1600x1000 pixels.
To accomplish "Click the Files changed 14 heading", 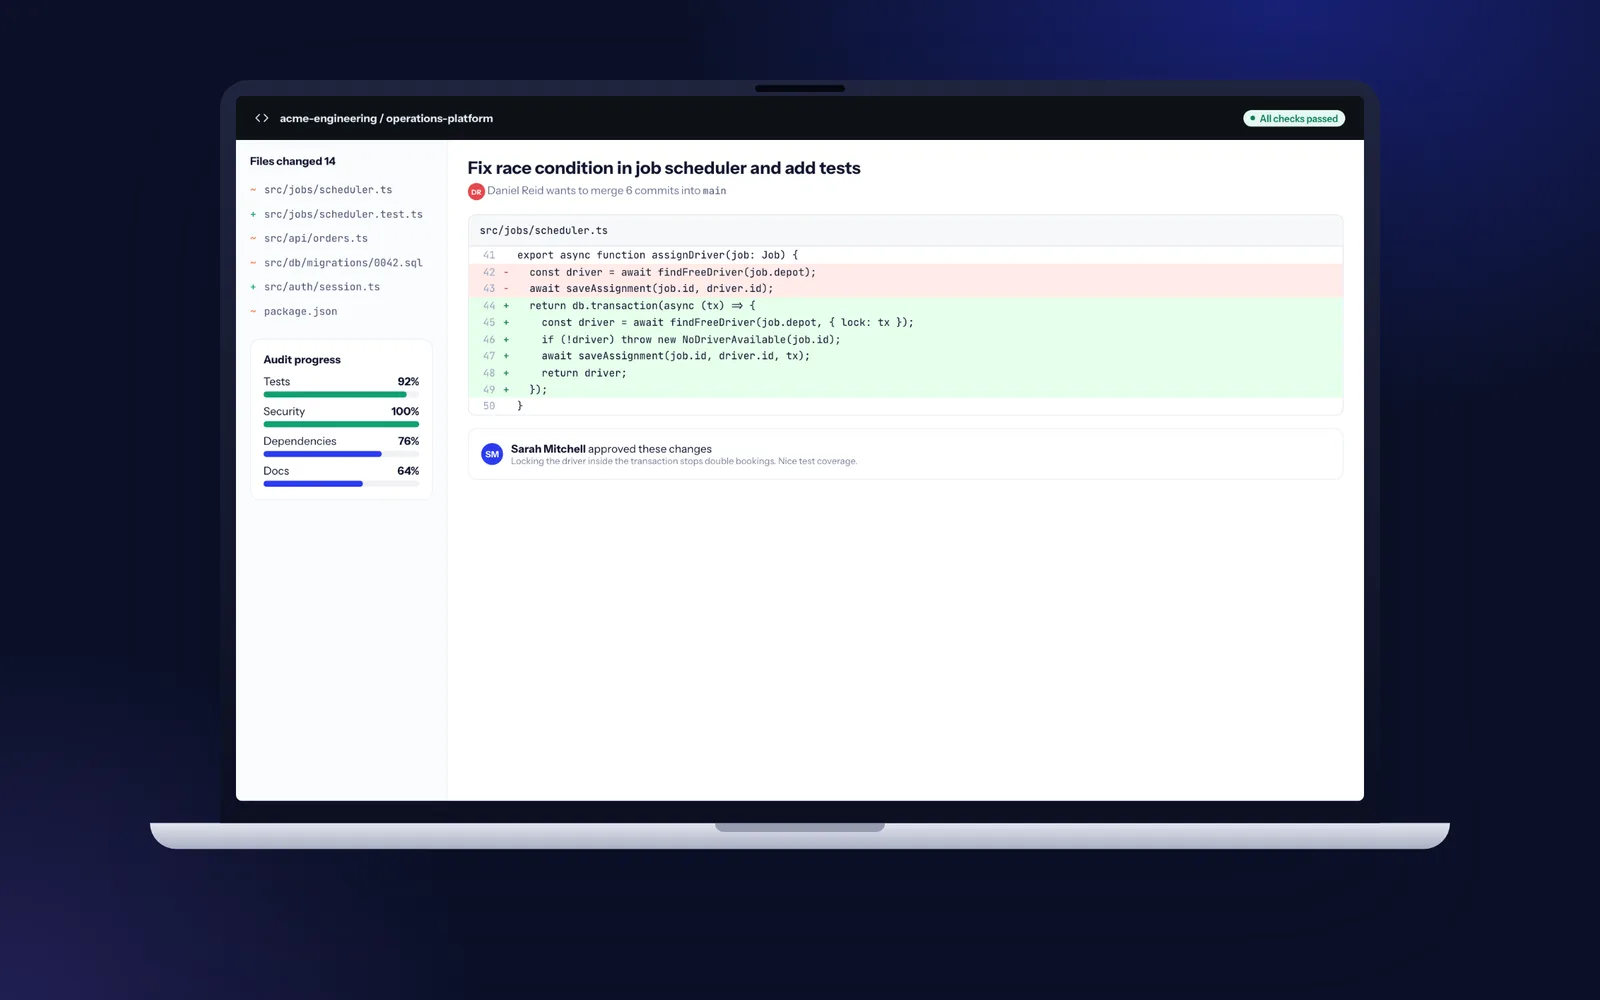I will [293, 161].
